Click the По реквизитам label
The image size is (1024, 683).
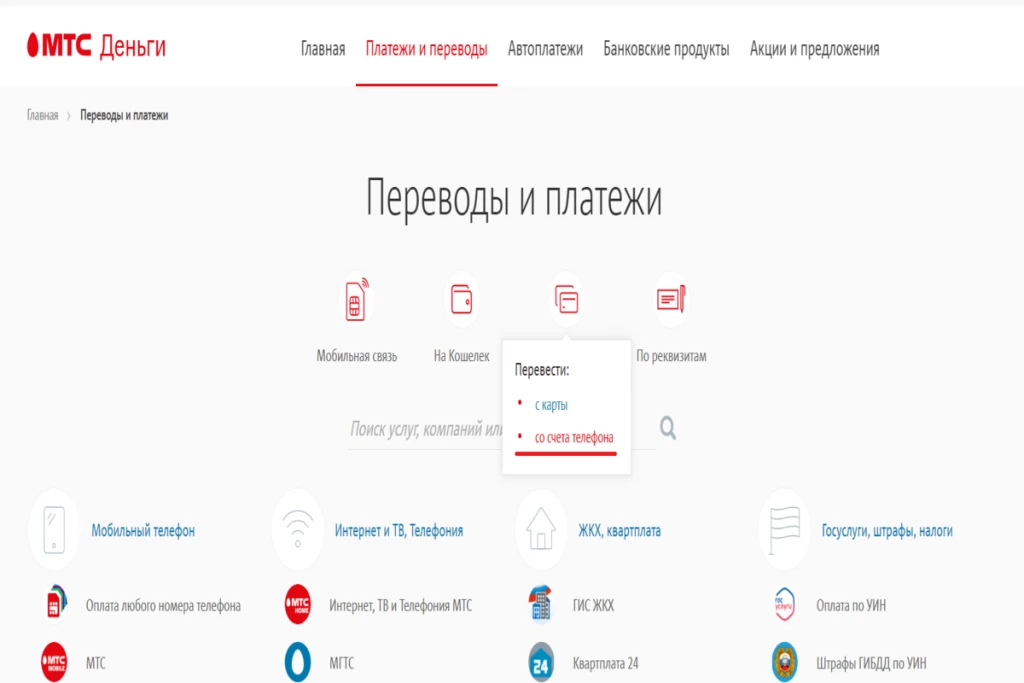tap(671, 357)
